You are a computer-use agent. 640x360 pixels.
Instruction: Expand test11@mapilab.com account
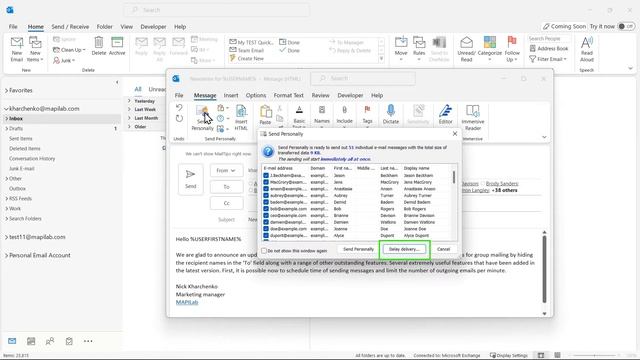(x=7, y=237)
